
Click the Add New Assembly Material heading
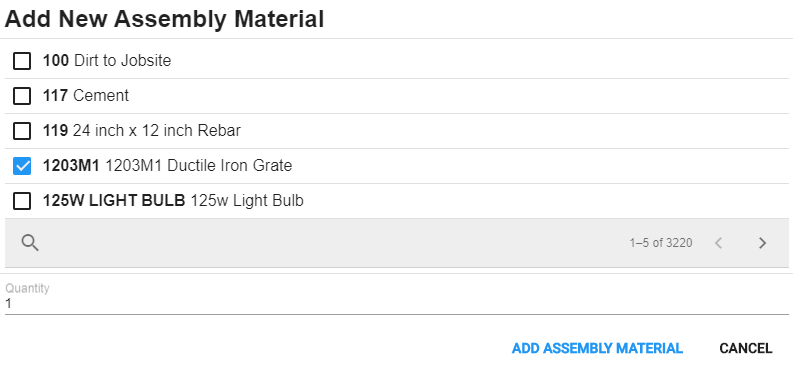click(164, 19)
